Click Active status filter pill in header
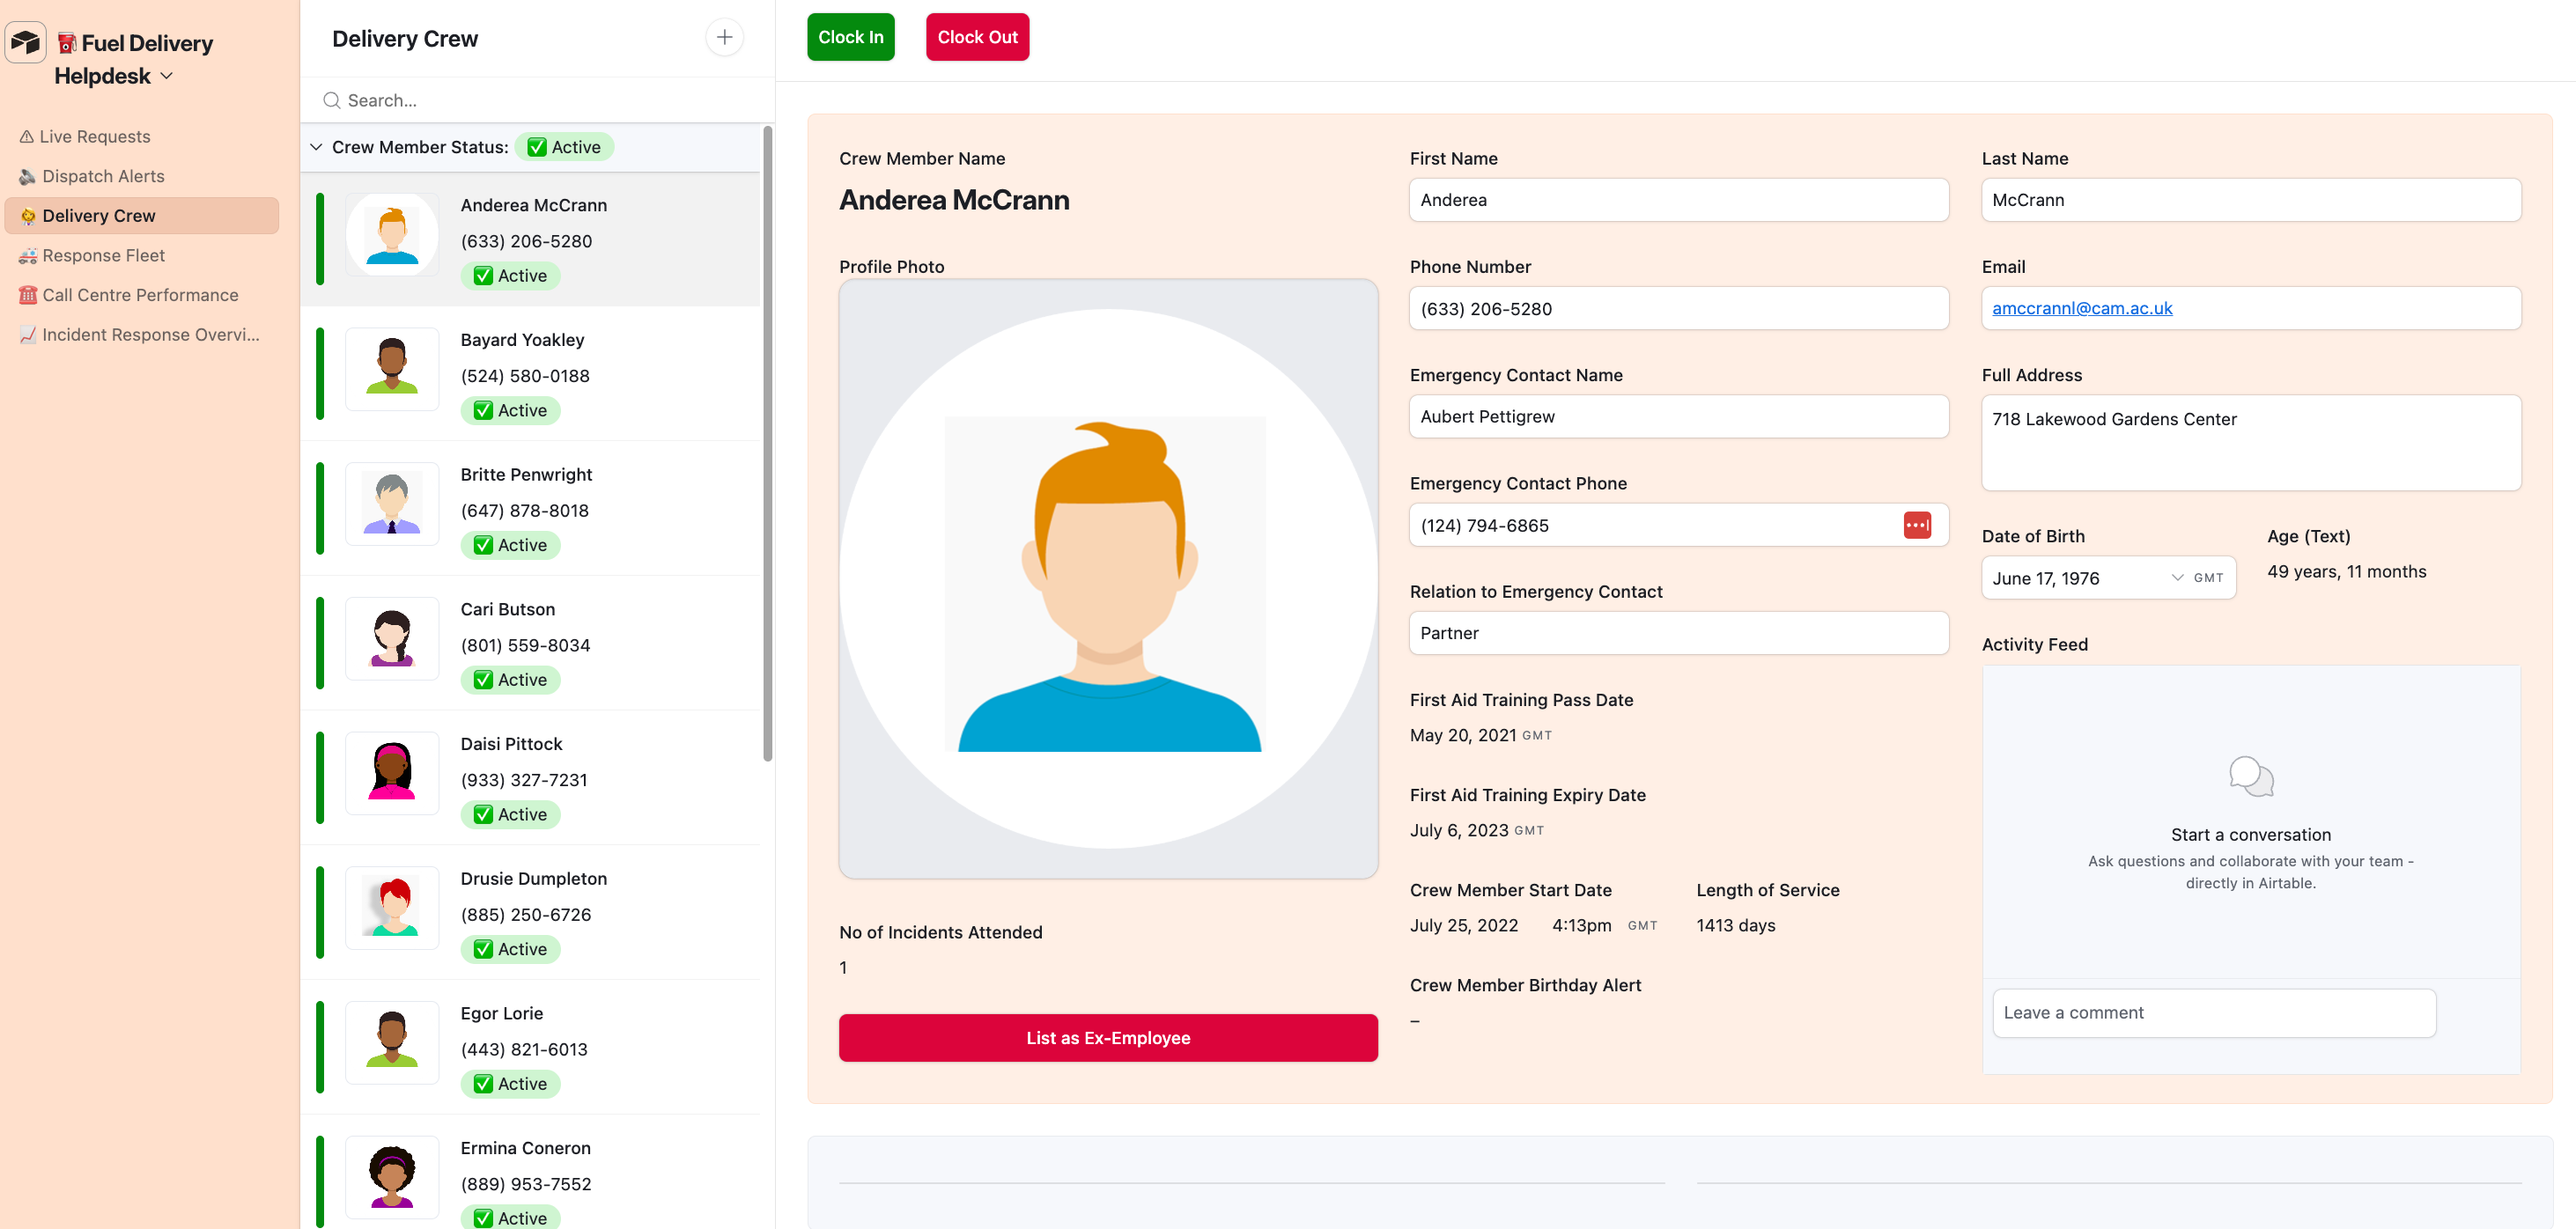The height and width of the screenshot is (1229, 2576). point(564,147)
